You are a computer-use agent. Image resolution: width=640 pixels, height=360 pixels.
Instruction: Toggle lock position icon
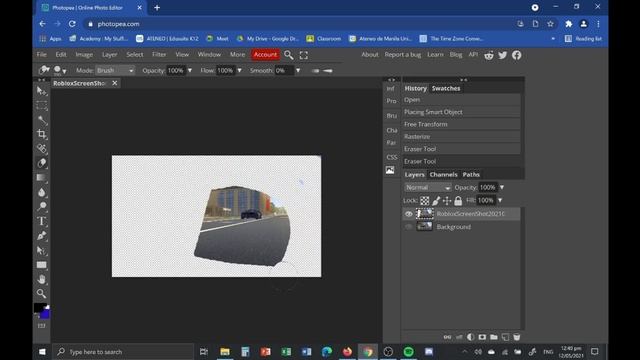coord(447,200)
